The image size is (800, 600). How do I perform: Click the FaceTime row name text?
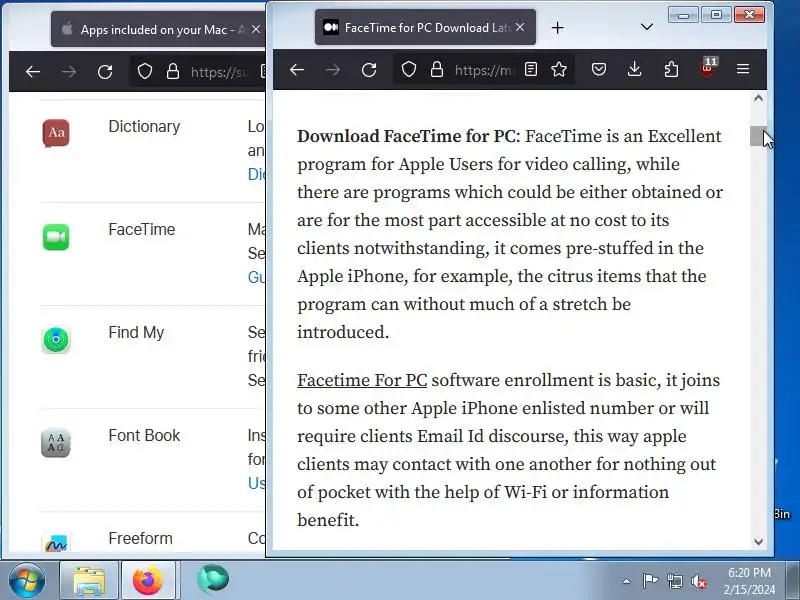142,230
